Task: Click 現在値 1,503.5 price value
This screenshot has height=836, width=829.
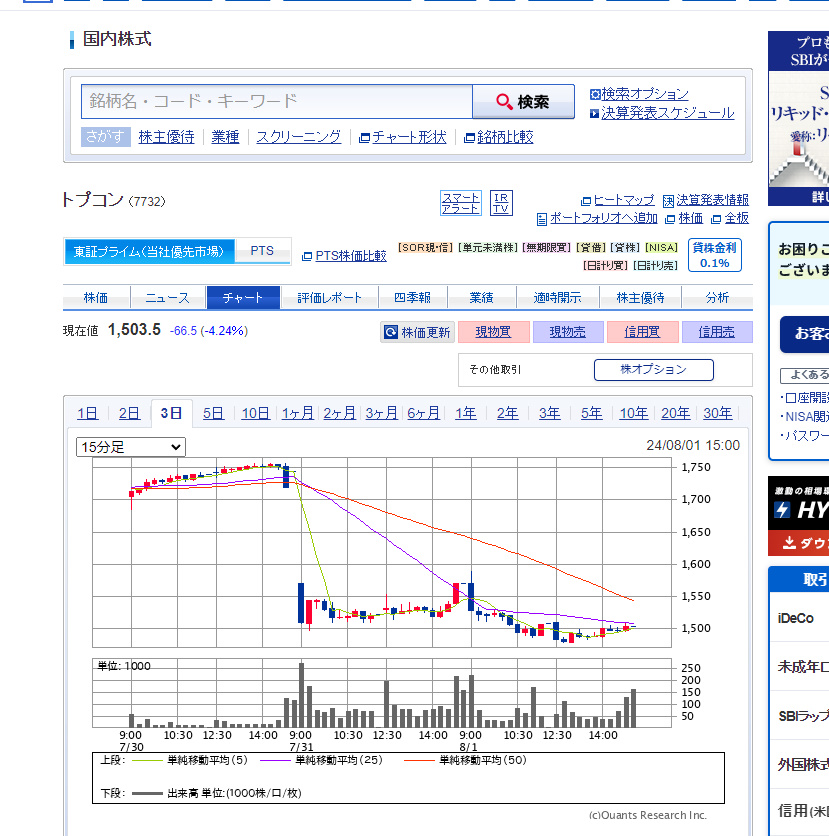Action: (x=134, y=330)
